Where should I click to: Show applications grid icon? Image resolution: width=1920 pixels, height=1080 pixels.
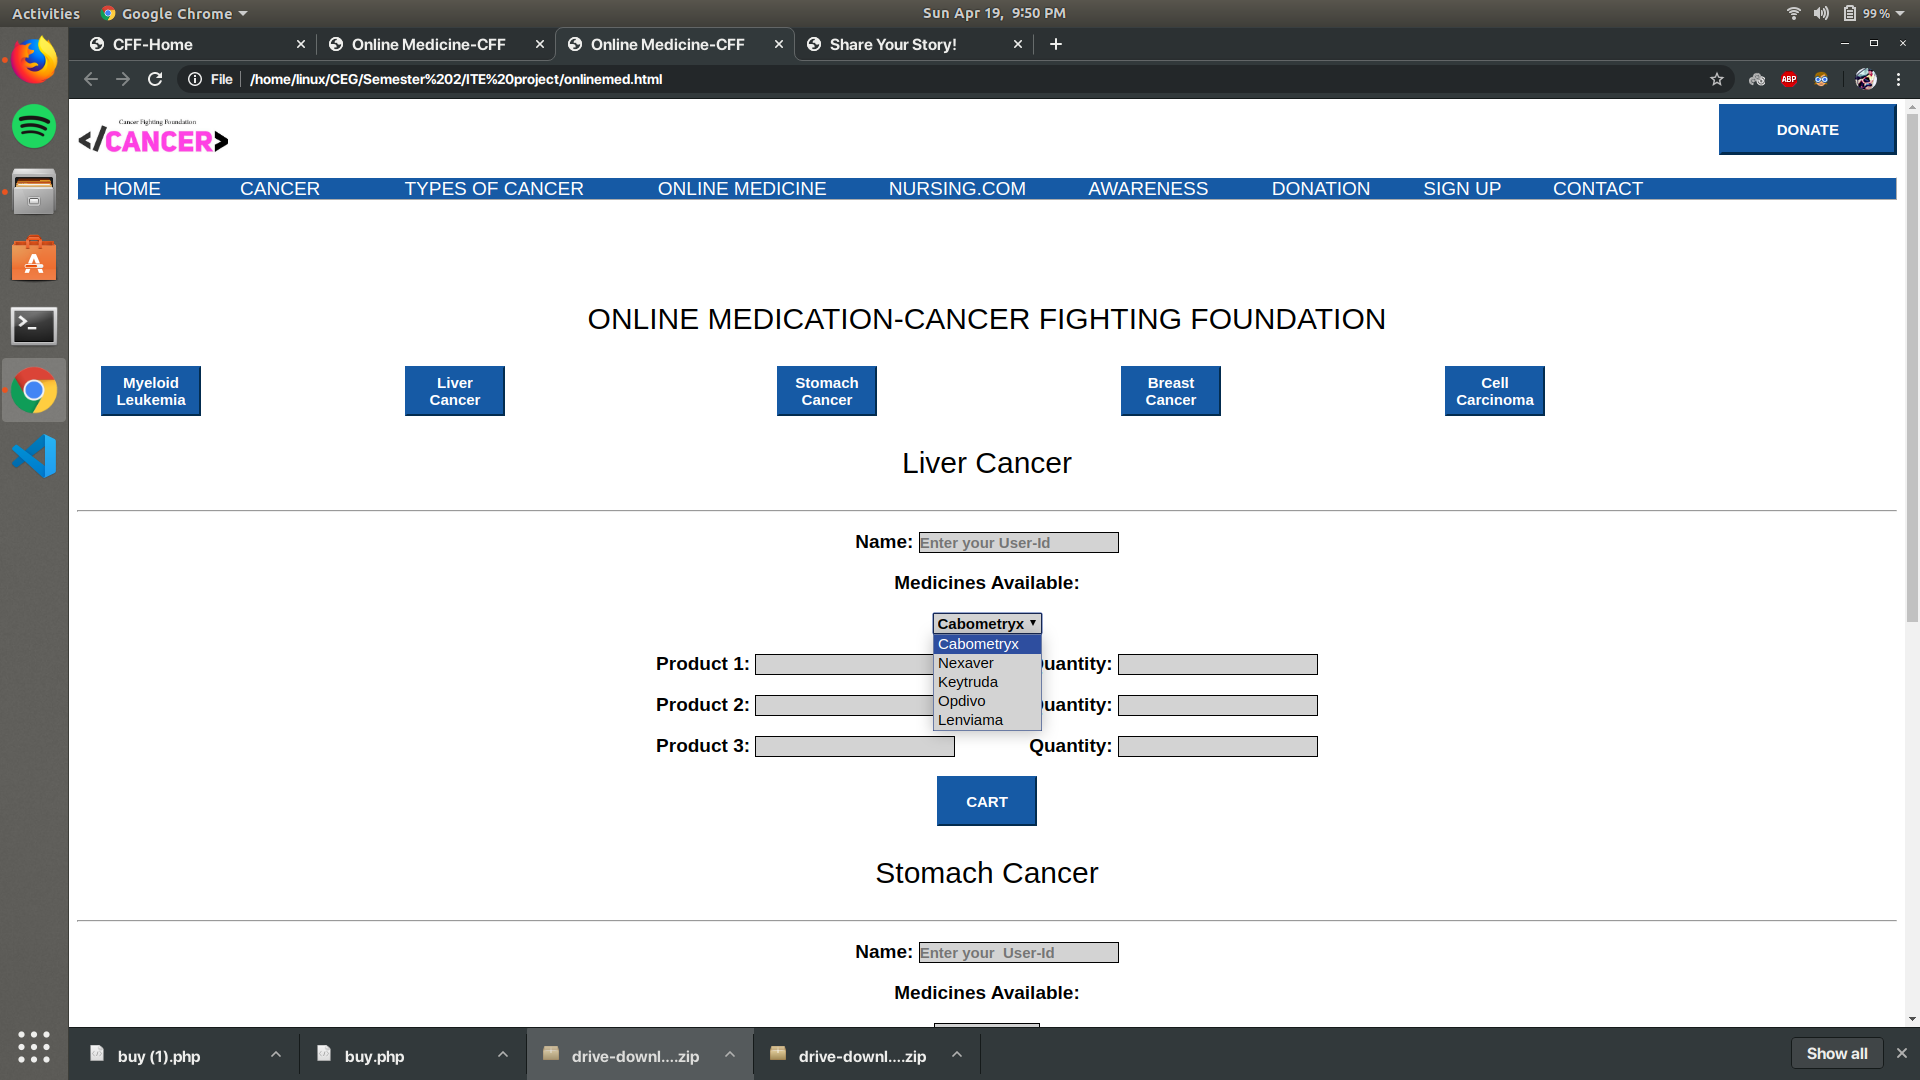(34, 1047)
